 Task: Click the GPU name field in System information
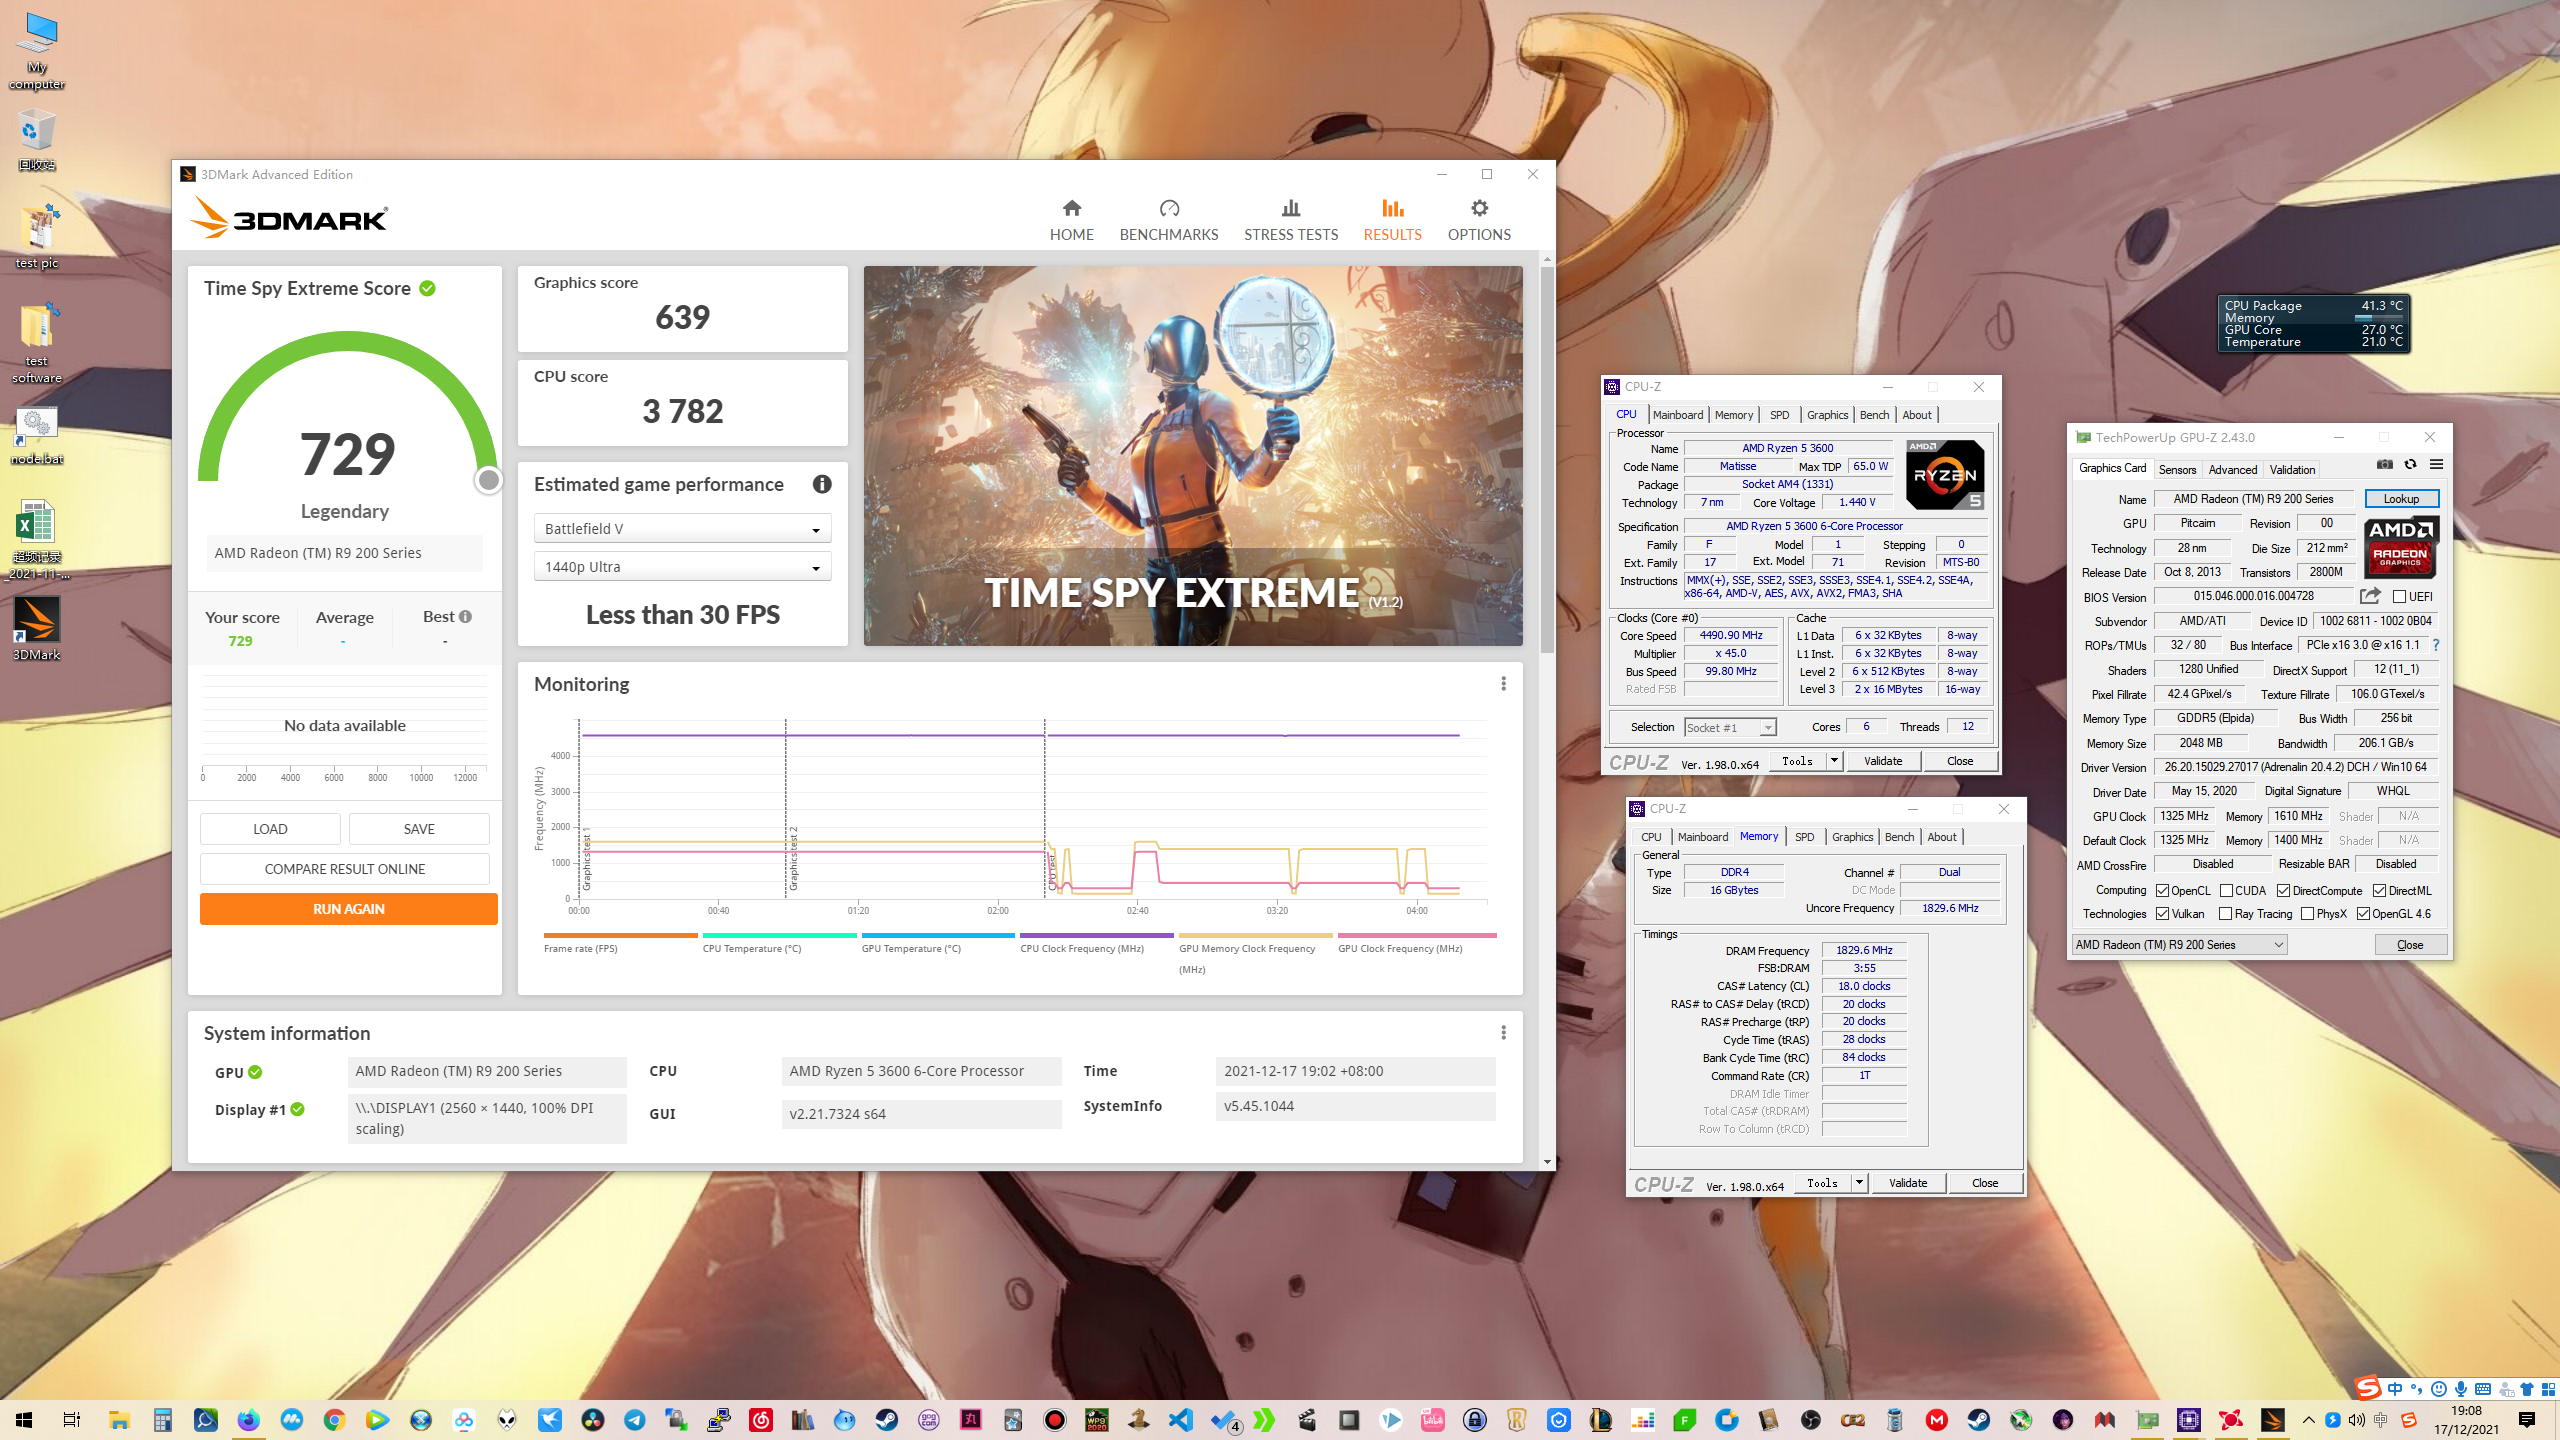pyautogui.click(x=487, y=1071)
